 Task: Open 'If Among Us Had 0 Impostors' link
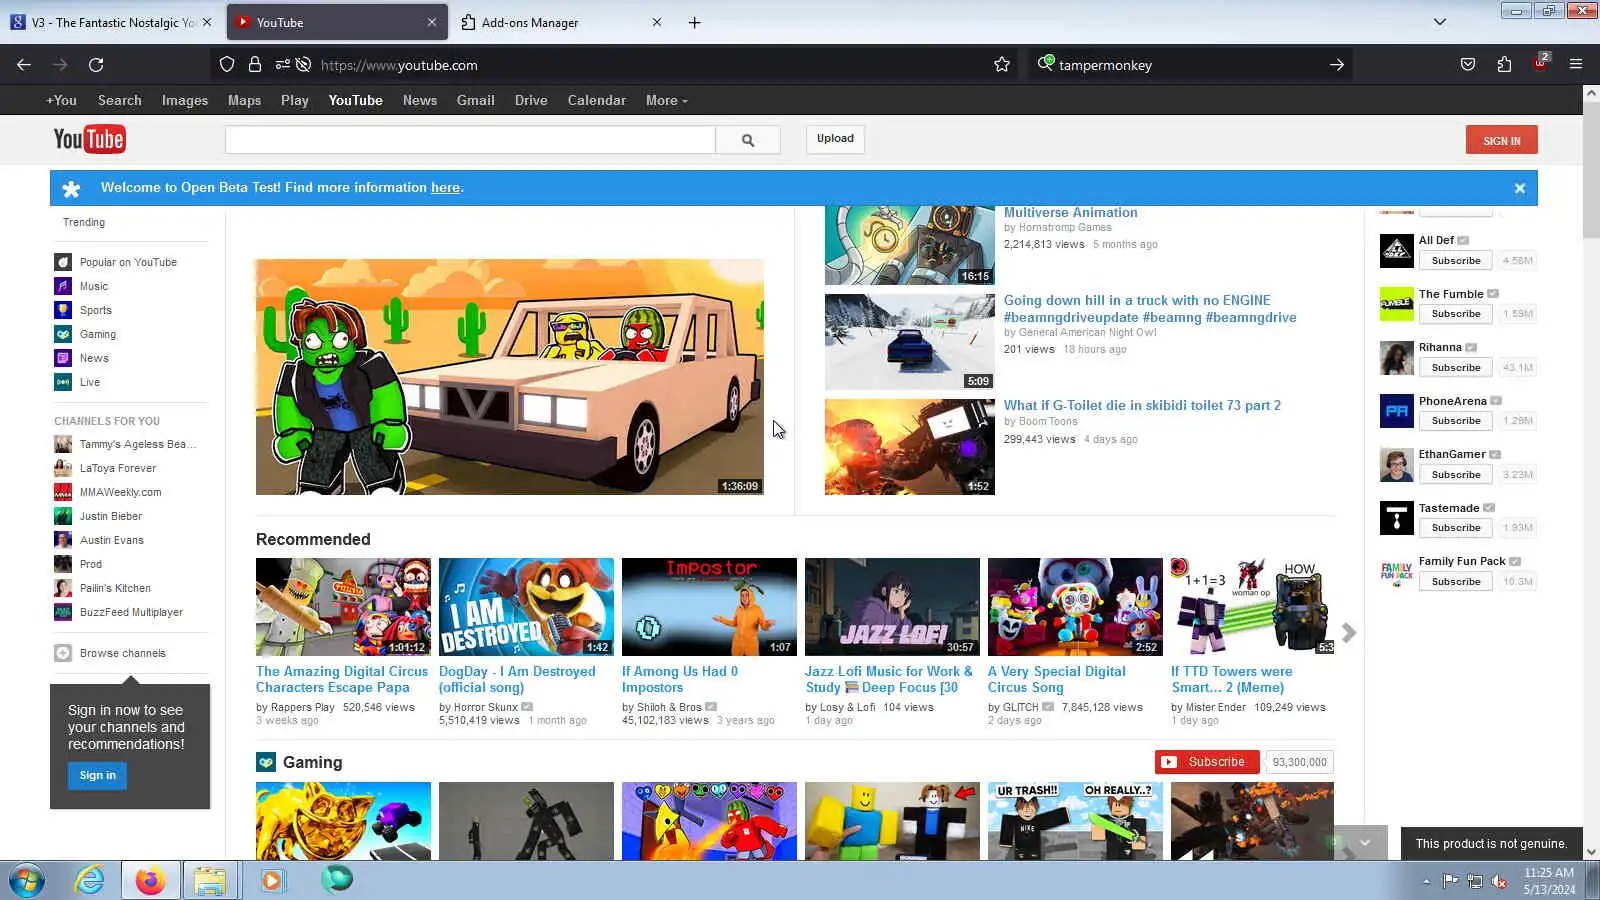680,679
